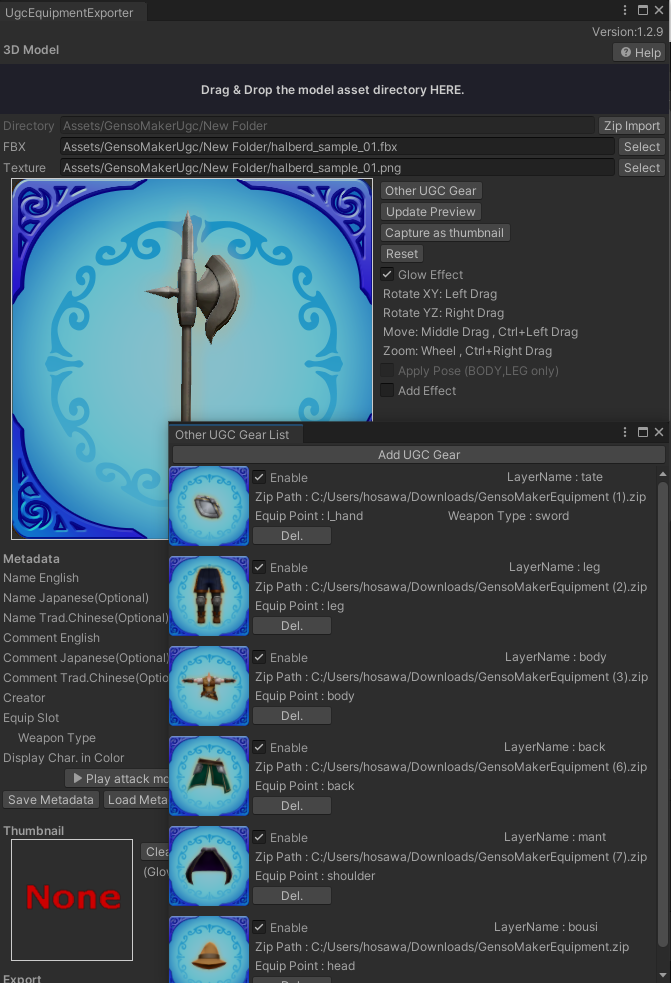Click Capture as thumbnail button
The image size is (671, 983).
(445, 233)
